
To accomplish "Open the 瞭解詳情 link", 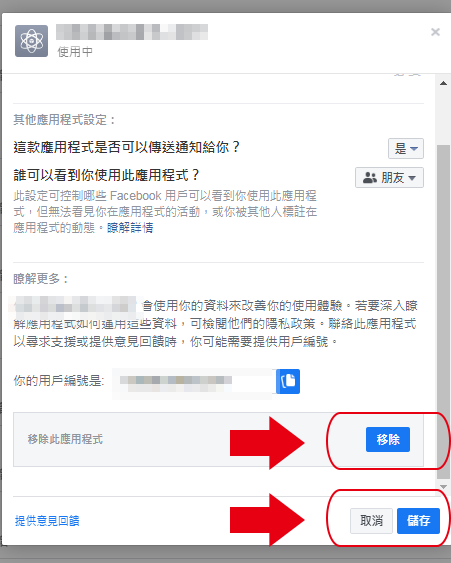I will [130, 228].
